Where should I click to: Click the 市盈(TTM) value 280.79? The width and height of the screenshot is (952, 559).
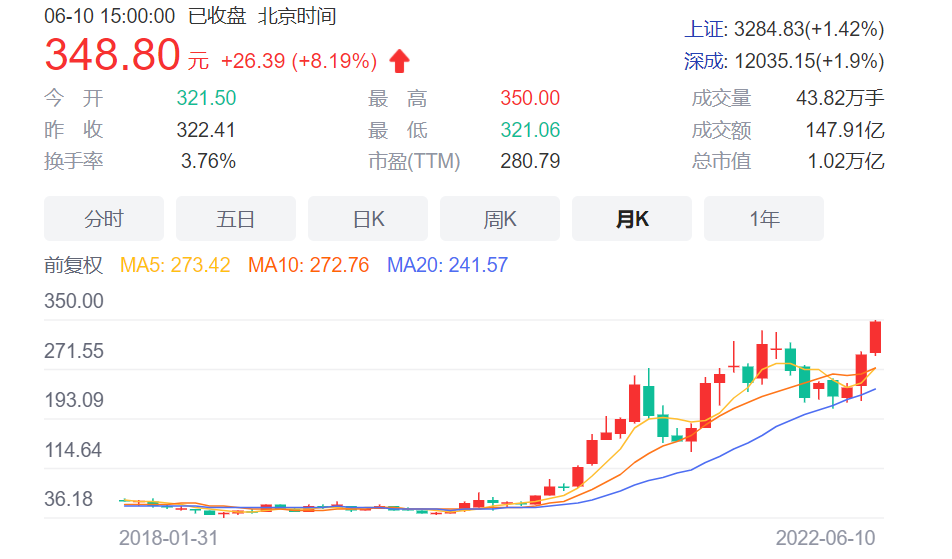point(530,161)
